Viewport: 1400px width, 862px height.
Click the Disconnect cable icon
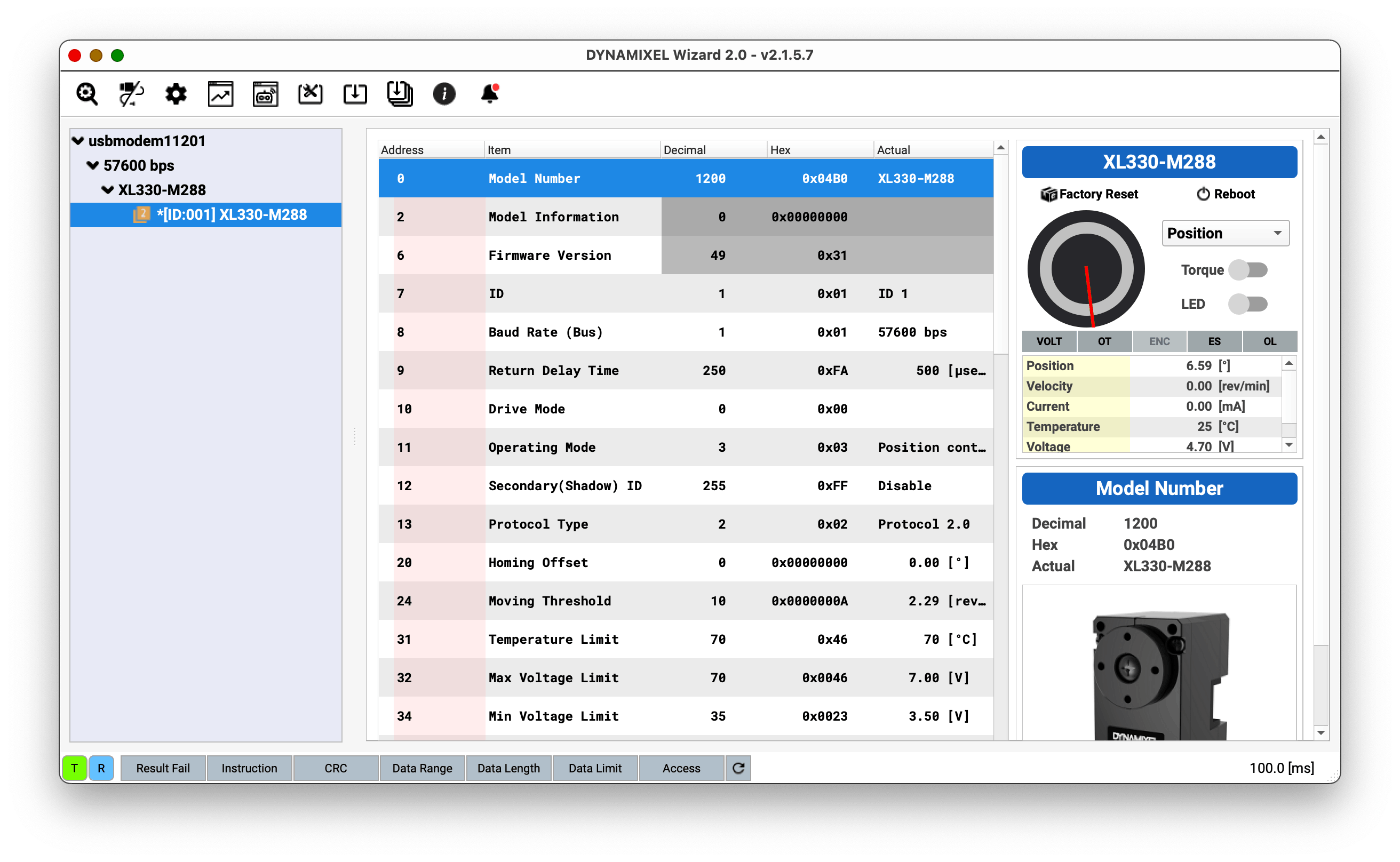pos(131,94)
